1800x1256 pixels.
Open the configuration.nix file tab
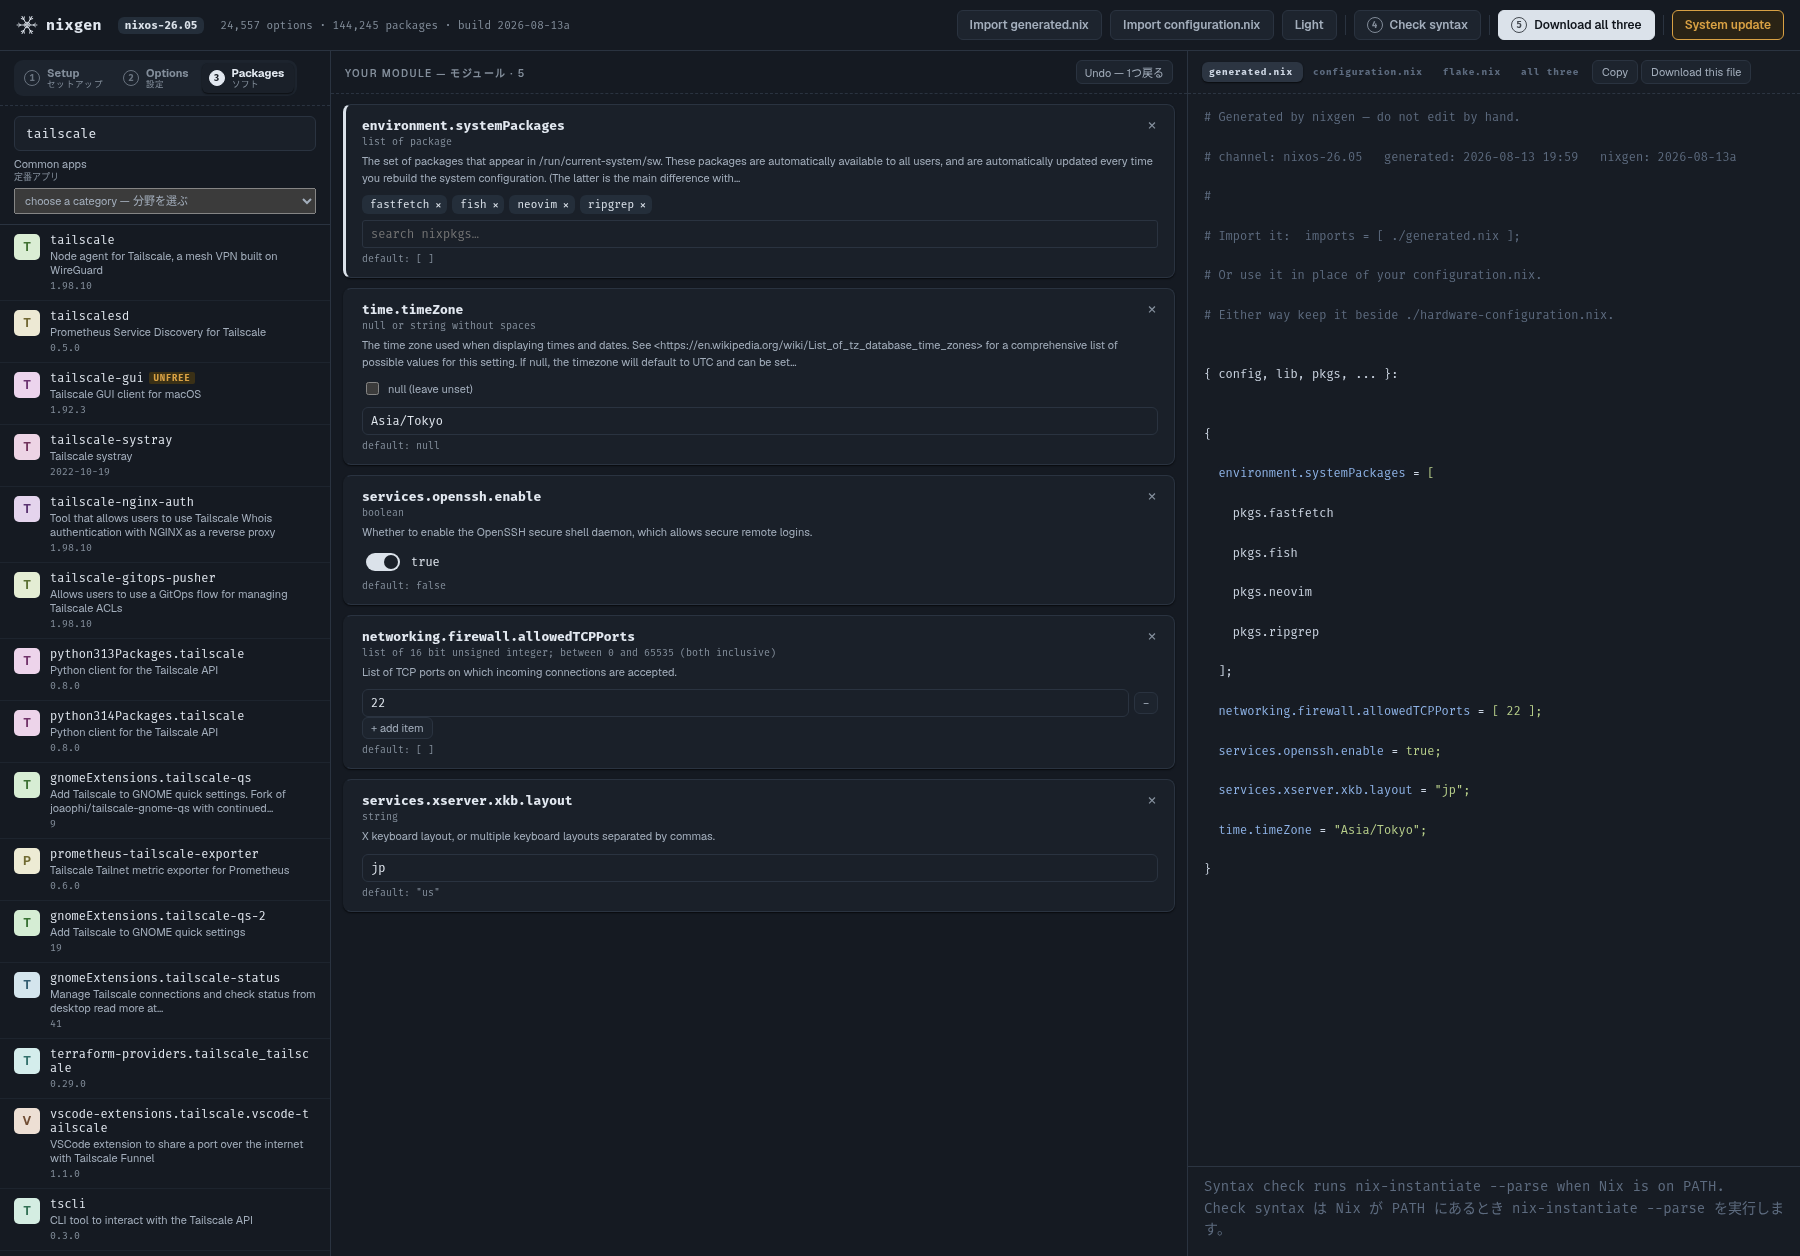point(1367,72)
